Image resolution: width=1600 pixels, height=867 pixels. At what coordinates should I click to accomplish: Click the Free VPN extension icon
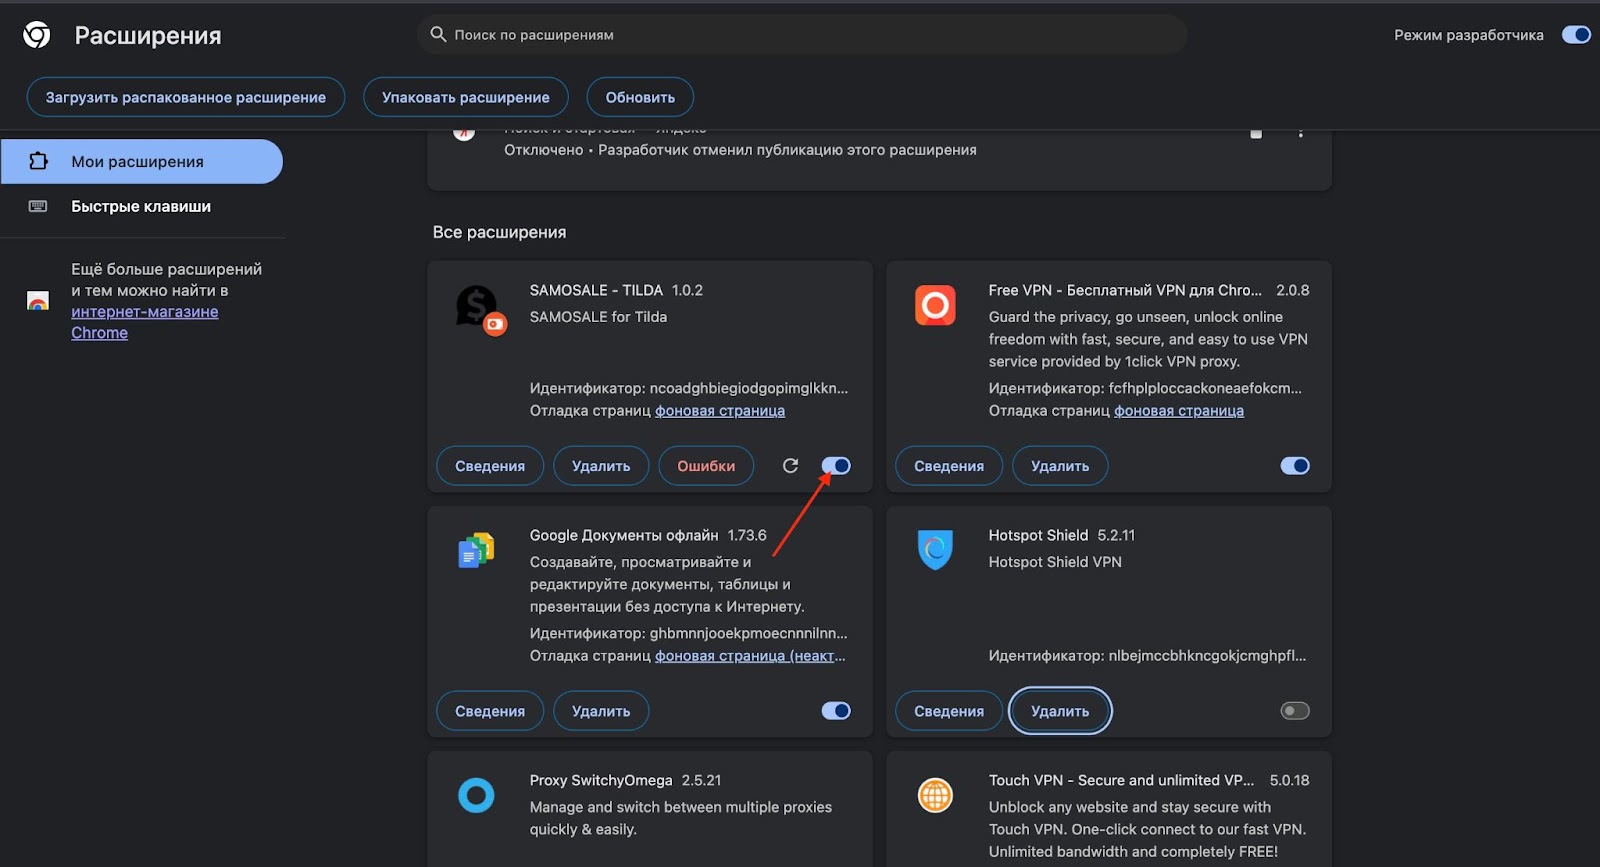click(935, 305)
